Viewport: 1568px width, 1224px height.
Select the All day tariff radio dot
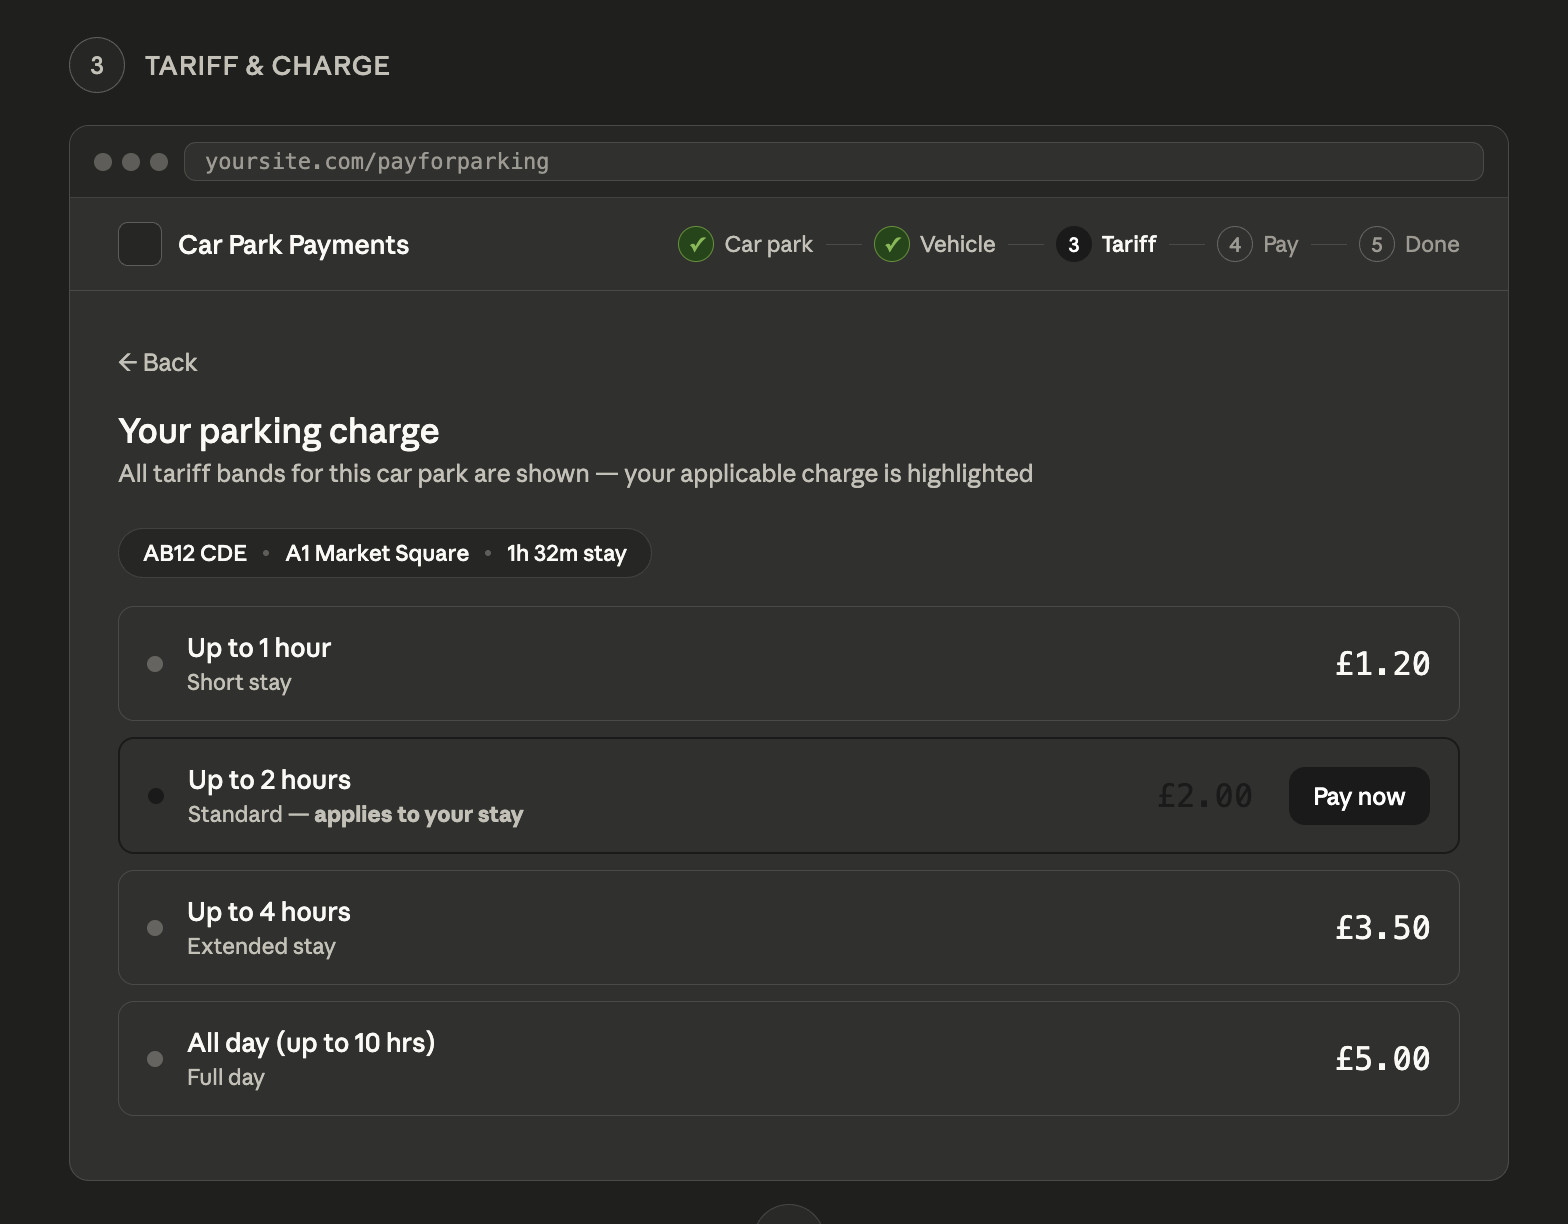tap(155, 1059)
